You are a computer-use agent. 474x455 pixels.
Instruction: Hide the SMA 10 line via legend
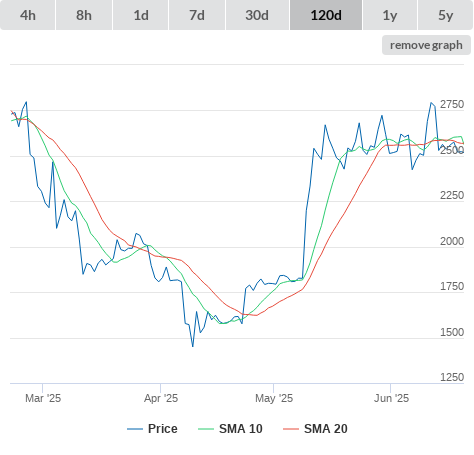pos(241,429)
